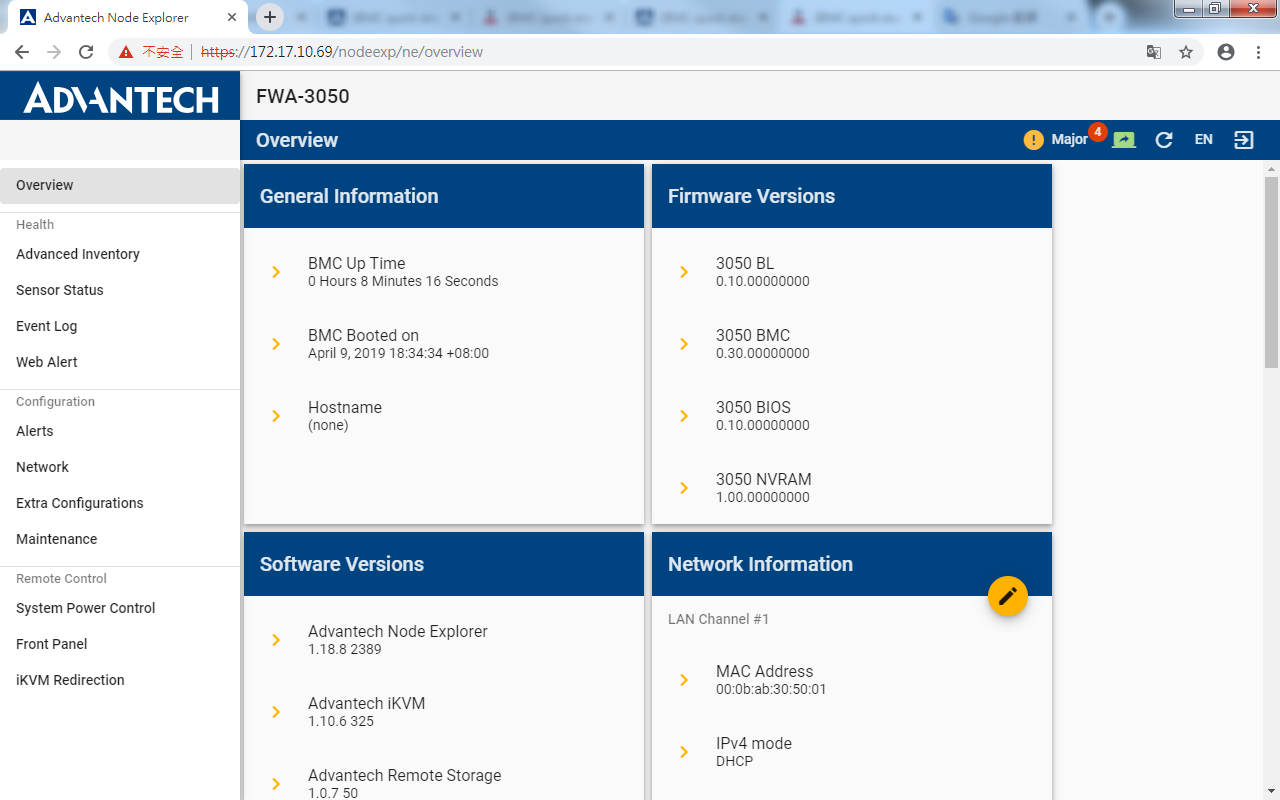Viewport: 1280px width, 800px height.
Task: Expand the 3050 BMC firmware chevron
Action: 684,344
